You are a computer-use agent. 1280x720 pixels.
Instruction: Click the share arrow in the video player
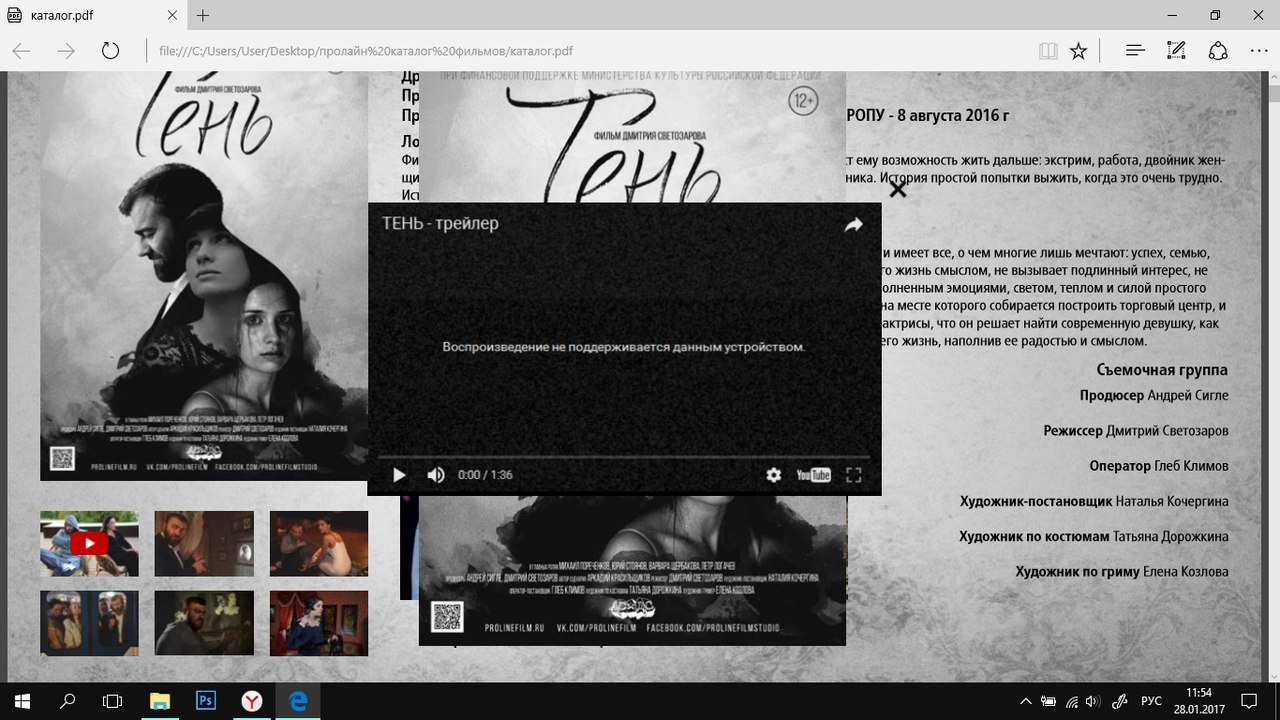(853, 225)
